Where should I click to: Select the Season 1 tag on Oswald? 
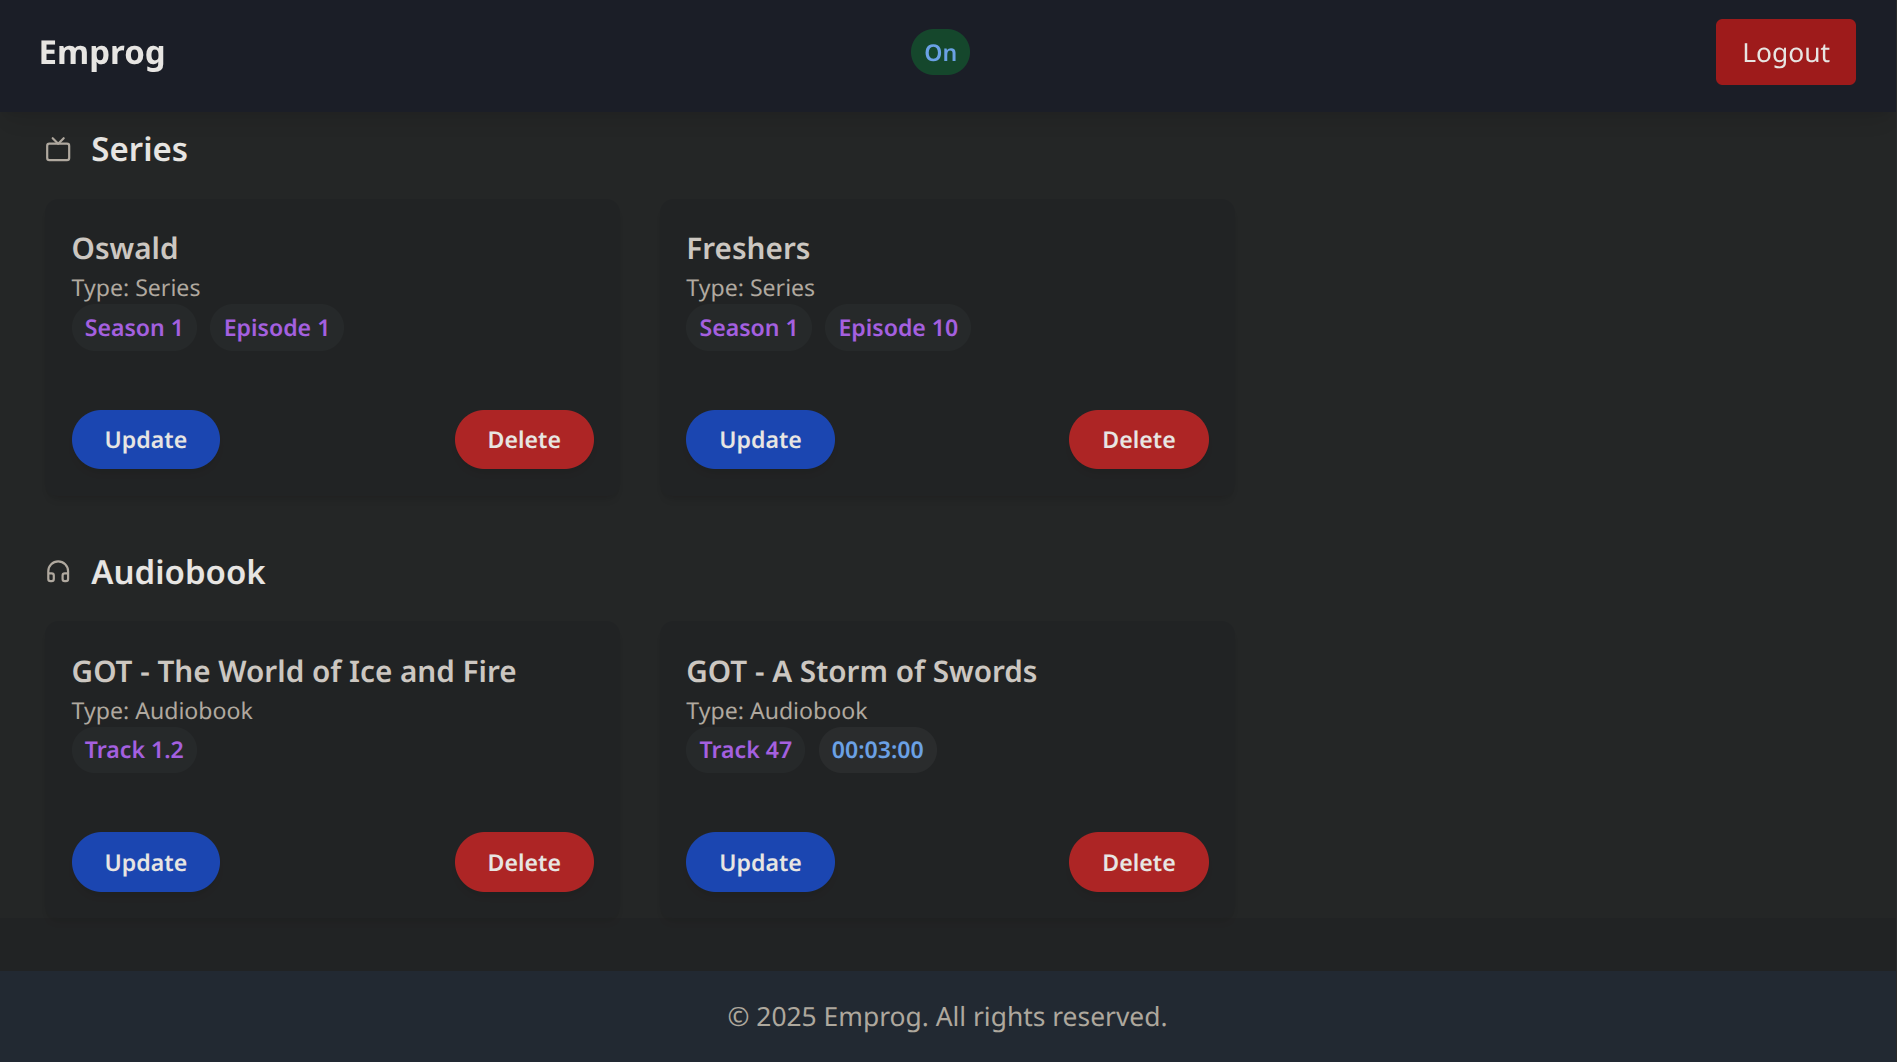click(134, 328)
